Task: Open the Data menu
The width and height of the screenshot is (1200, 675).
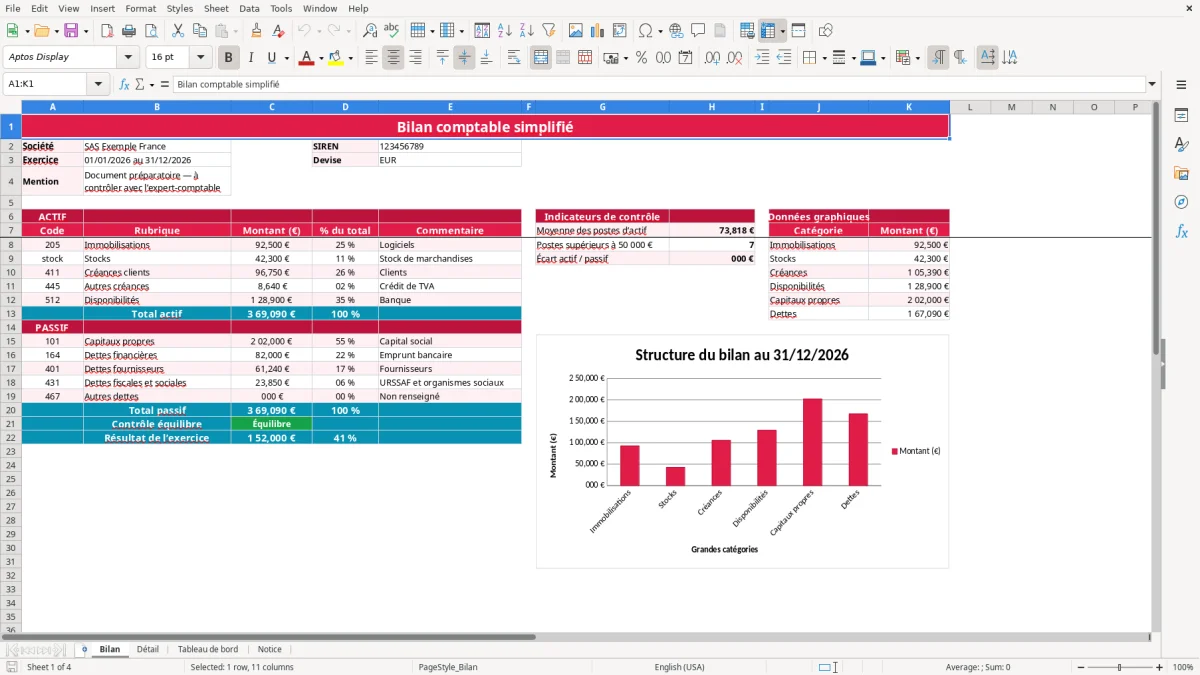Action: pyautogui.click(x=249, y=8)
